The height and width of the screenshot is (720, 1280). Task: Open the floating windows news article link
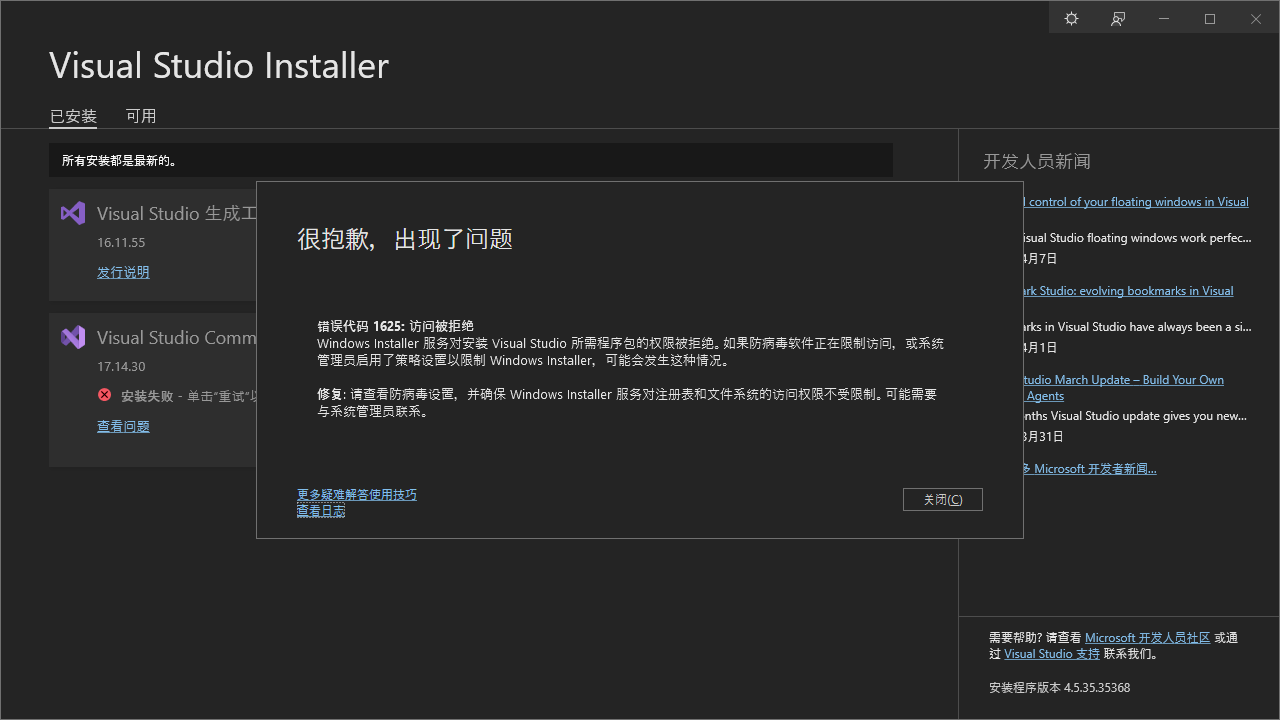click(x=1136, y=202)
